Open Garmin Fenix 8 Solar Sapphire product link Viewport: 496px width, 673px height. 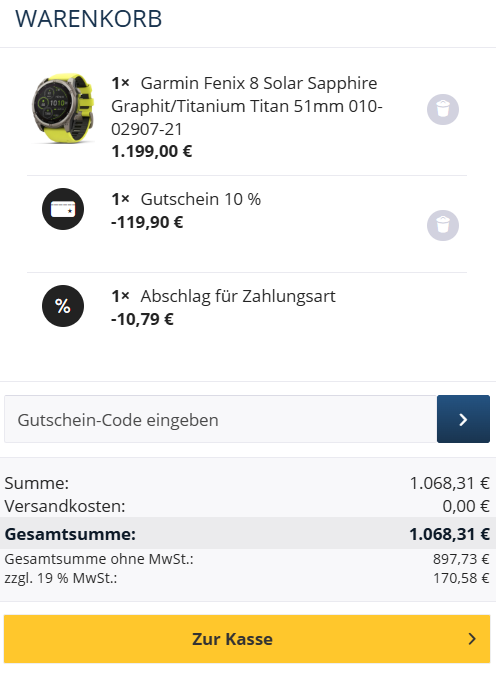(x=247, y=106)
